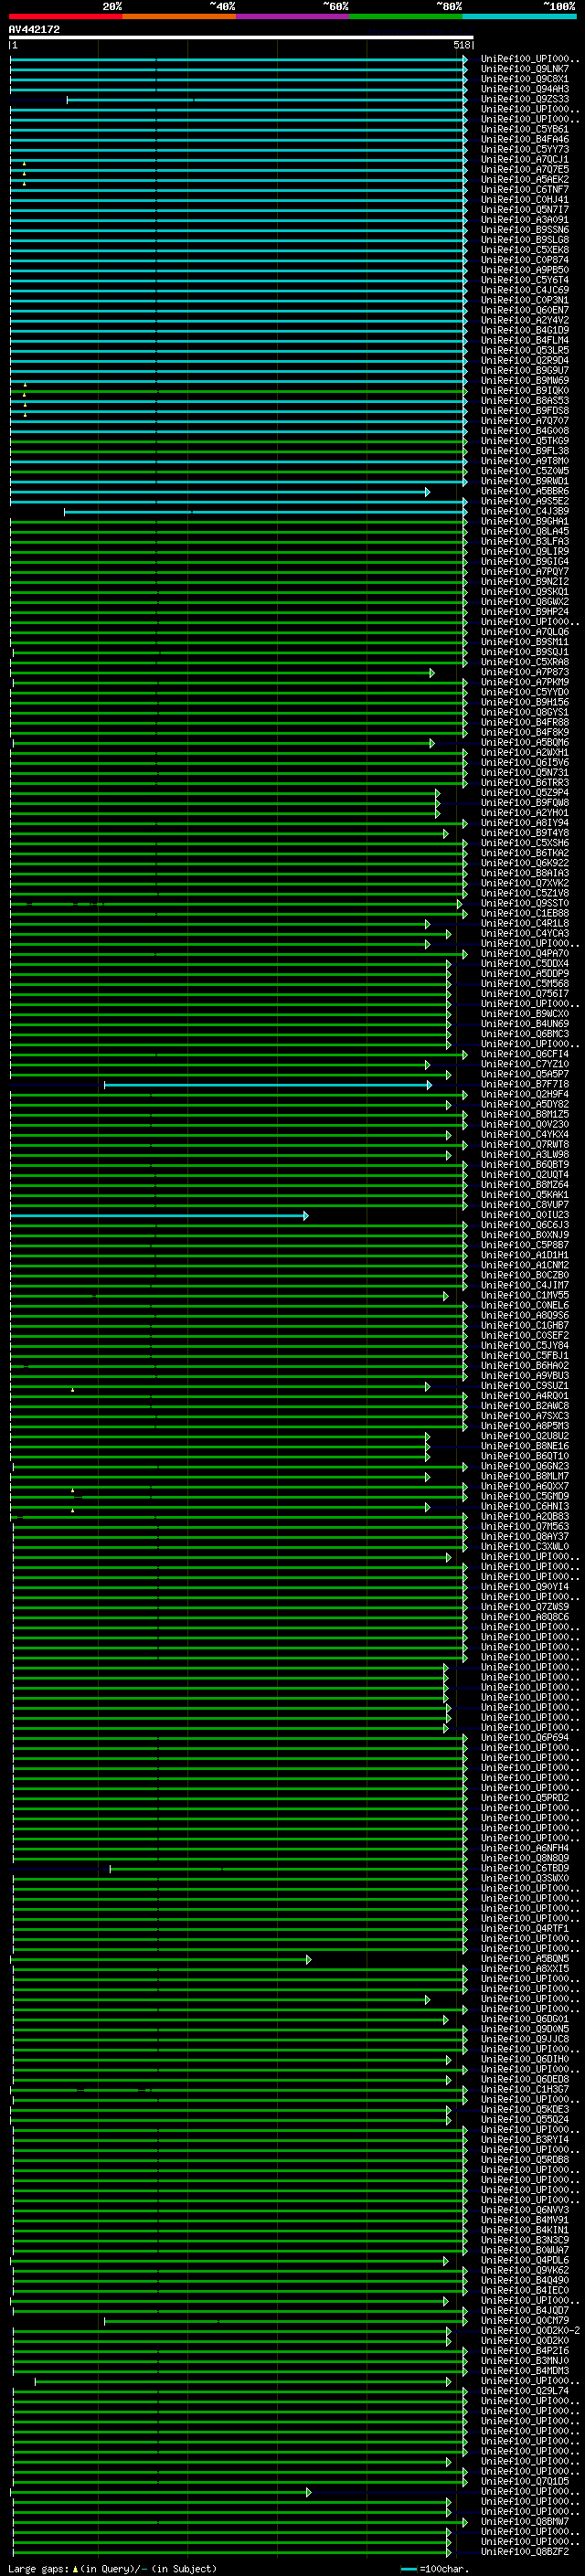Click the alignment arrowhead of the UniRef100_Q0IU23 row

(x=306, y=1216)
